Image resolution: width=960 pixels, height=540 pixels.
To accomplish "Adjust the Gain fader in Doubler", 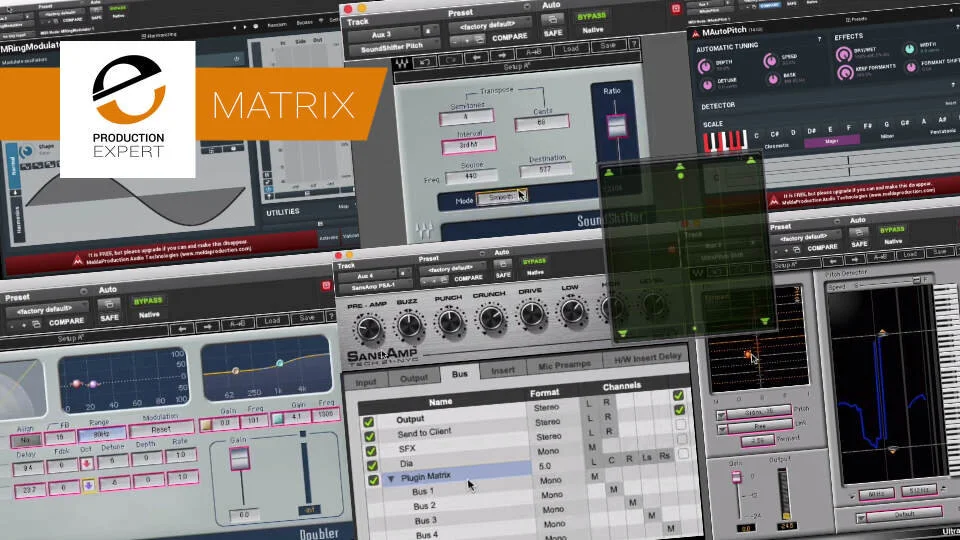I will [x=239, y=458].
